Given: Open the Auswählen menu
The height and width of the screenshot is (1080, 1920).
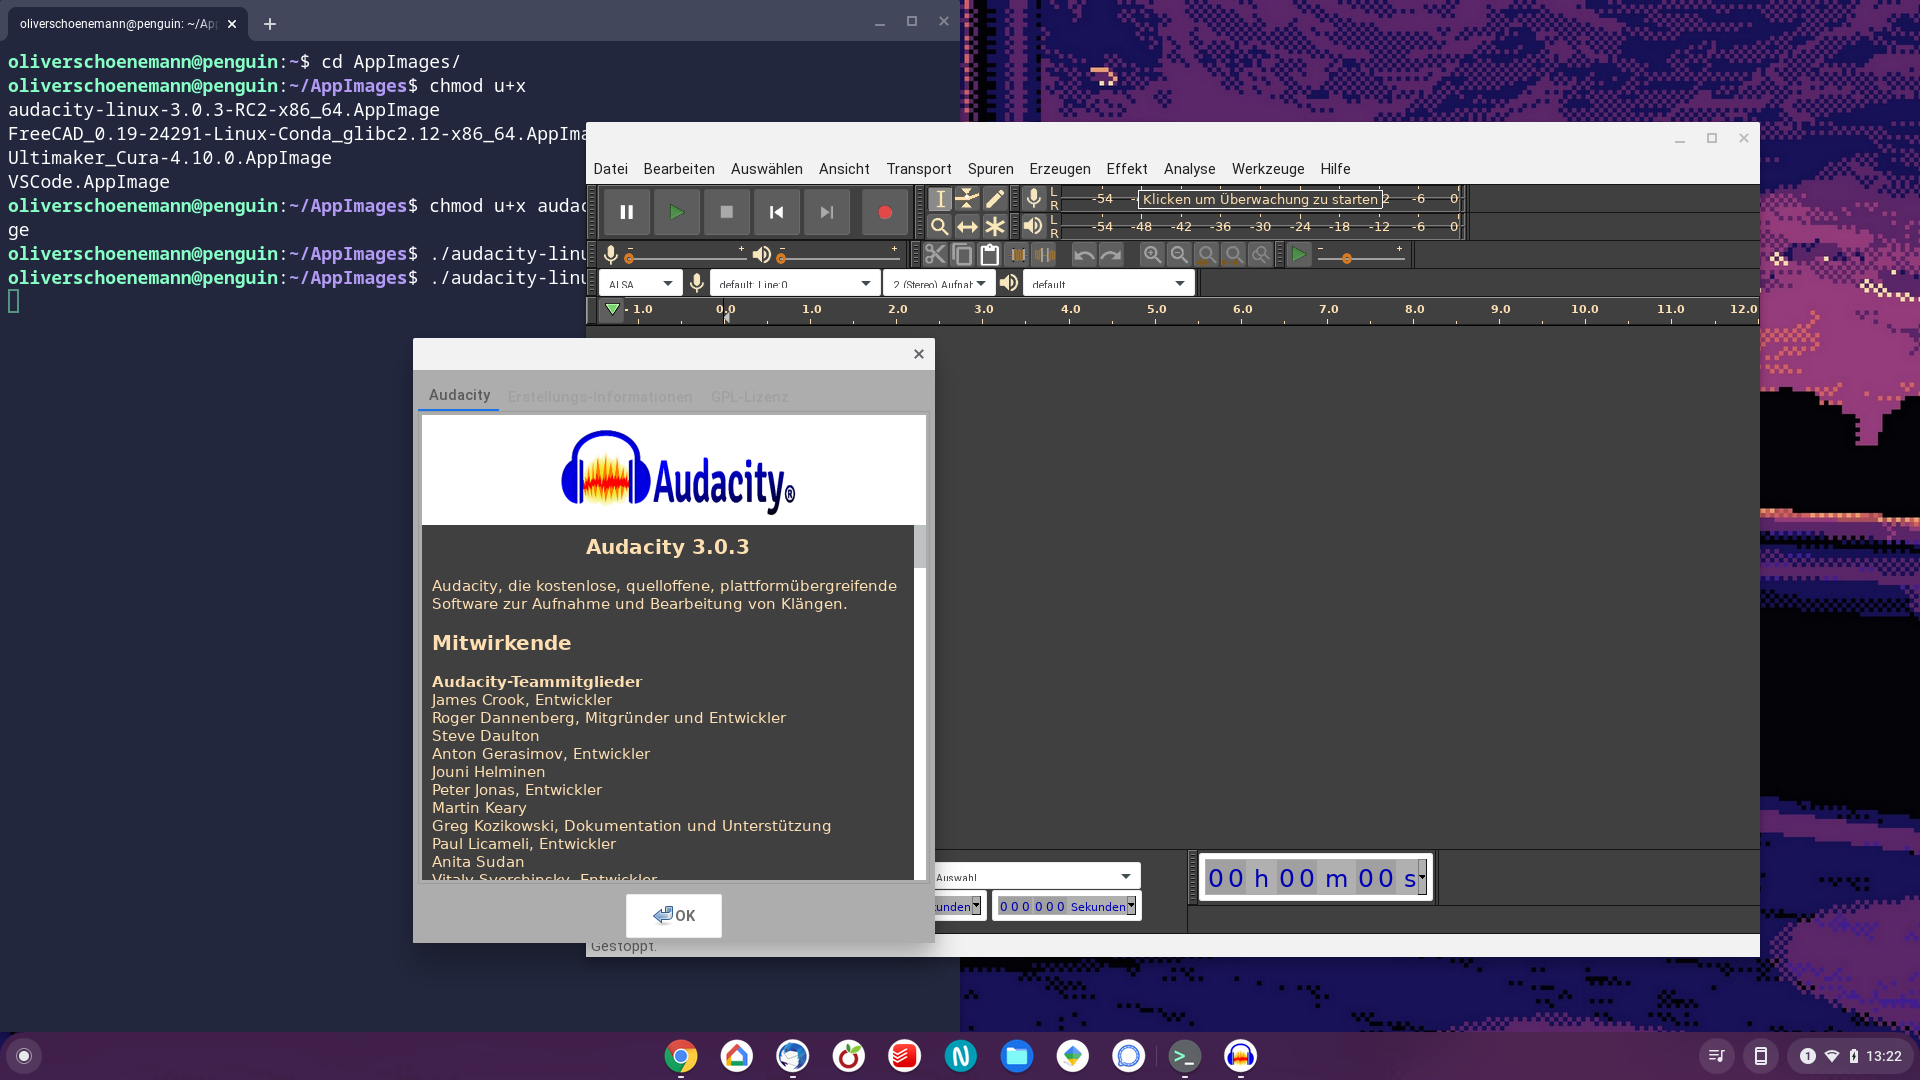Looking at the screenshot, I should (x=767, y=169).
